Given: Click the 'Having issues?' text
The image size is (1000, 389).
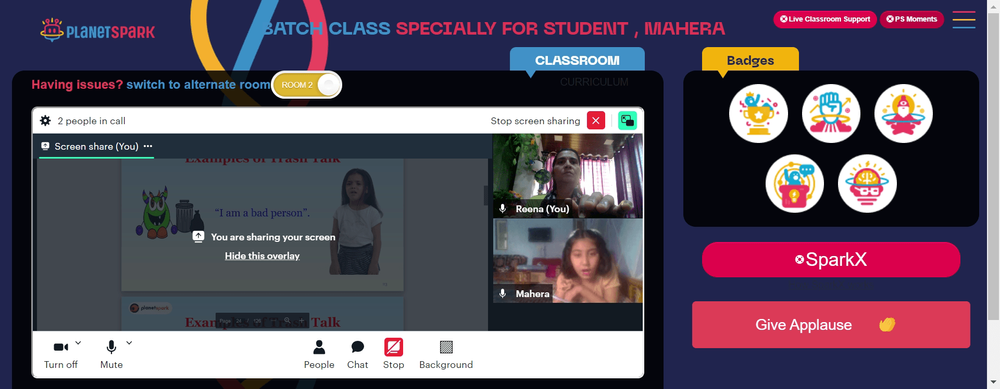Looking at the screenshot, I should tap(77, 84).
